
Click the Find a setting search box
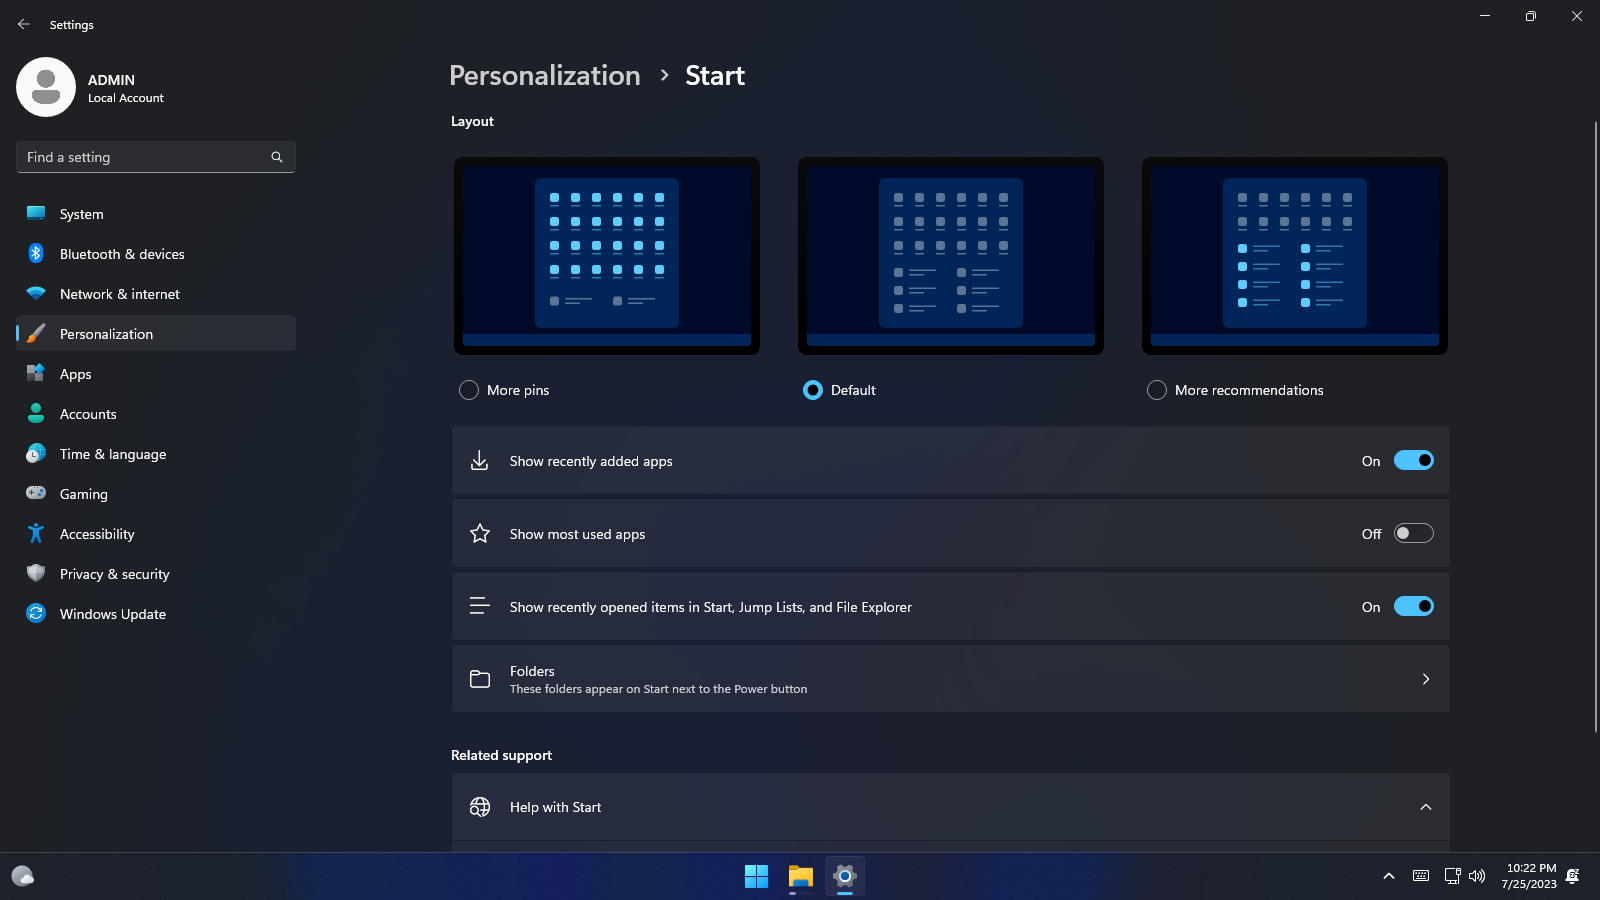click(156, 157)
